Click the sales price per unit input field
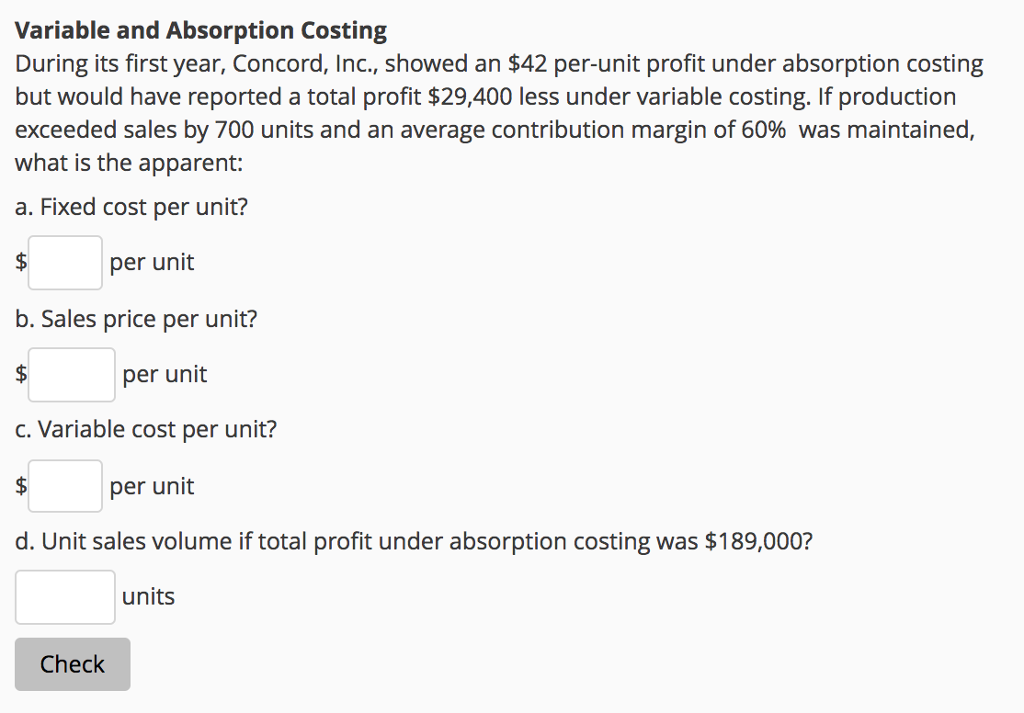Image resolution: width=1024 pixels, height=713 pixels. (70, 373)
